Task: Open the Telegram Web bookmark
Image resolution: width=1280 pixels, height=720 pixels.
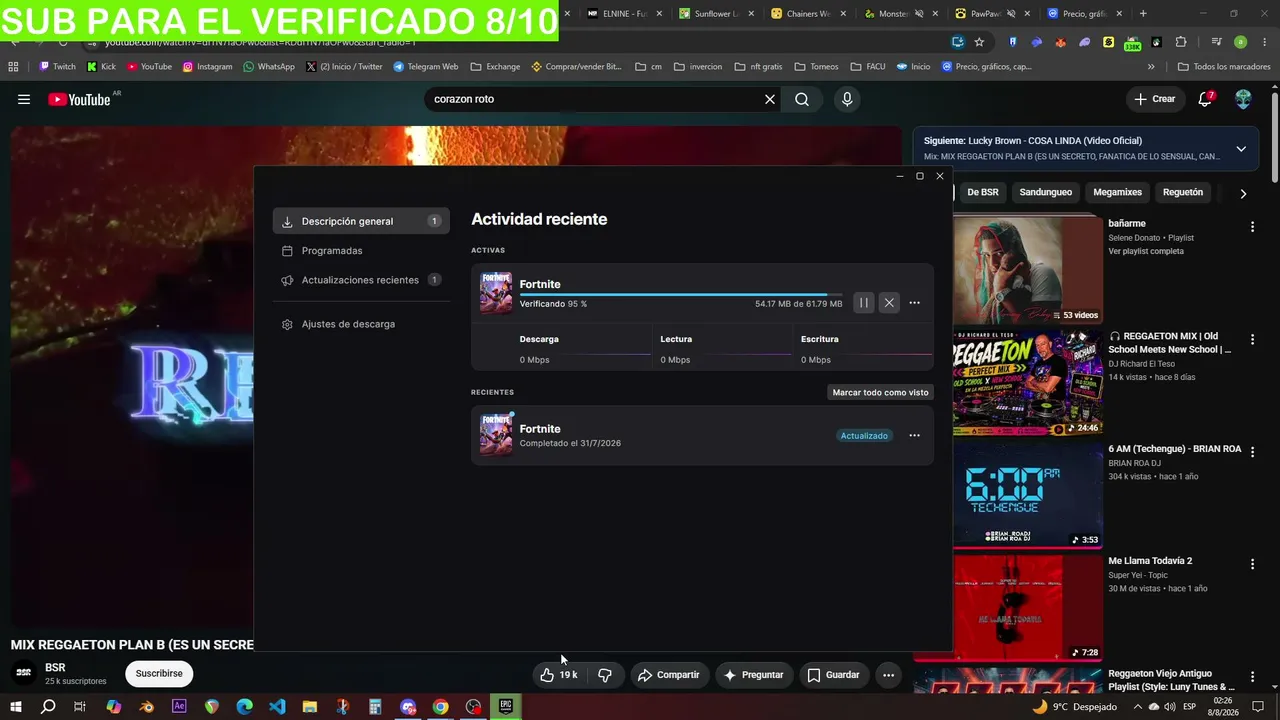Action: click(x=426, y=67)
